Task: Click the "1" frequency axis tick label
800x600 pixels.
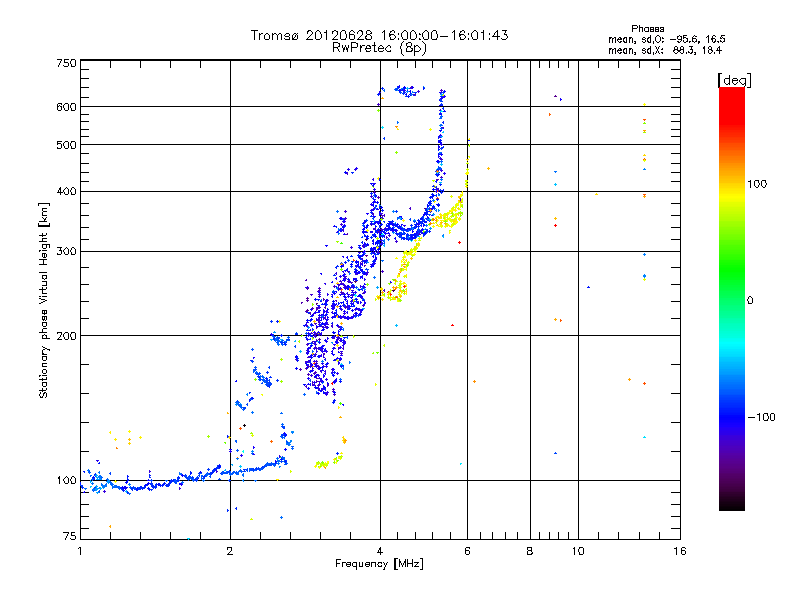Action: point(80,551)
